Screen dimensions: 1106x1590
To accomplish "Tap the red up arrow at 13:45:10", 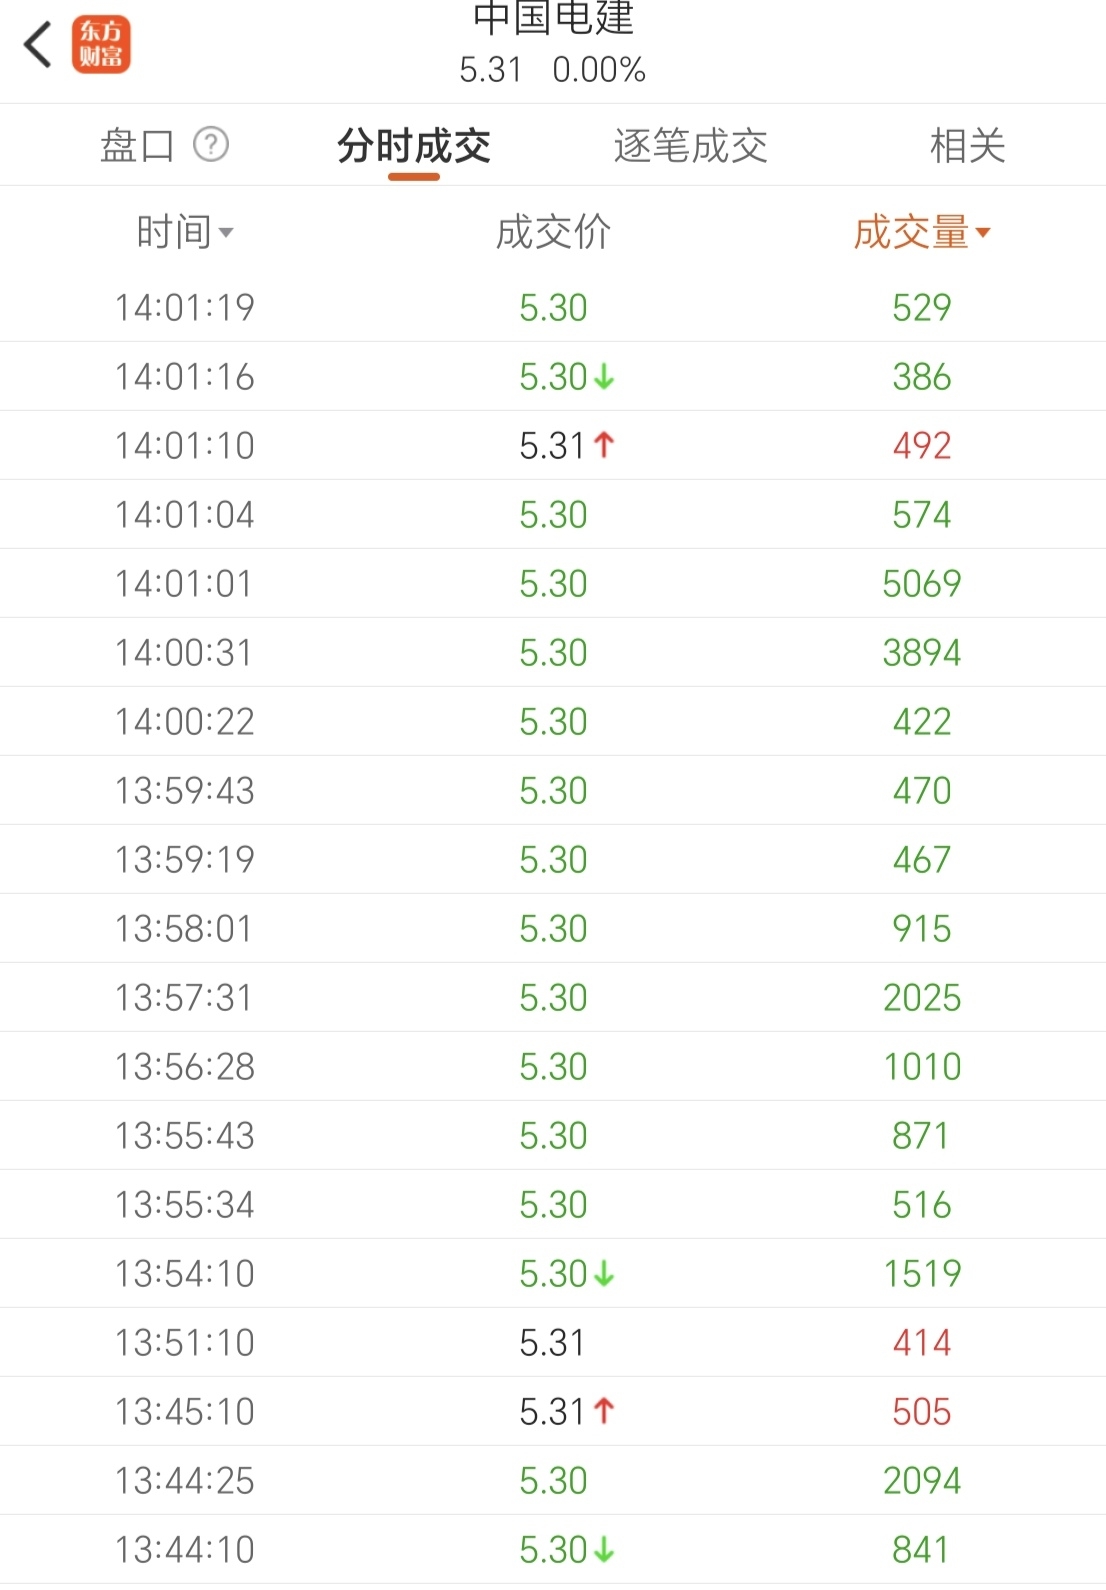I will pyautogui.click(x=604, y=1411).
